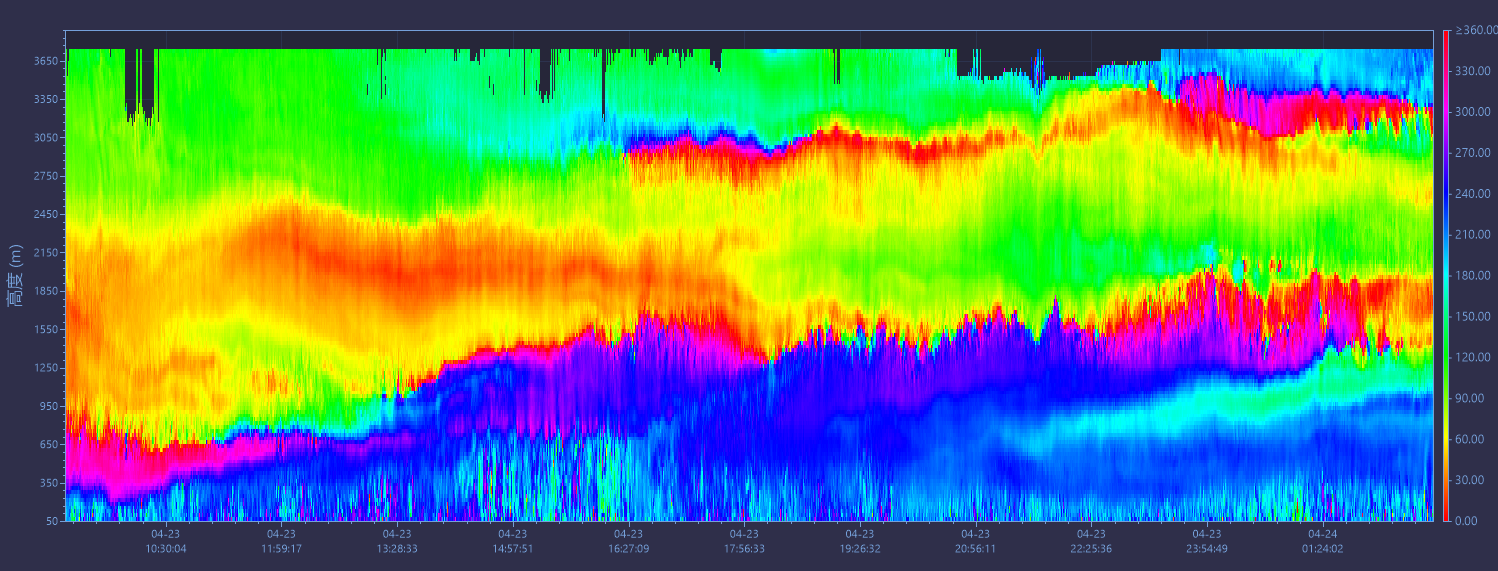Click the 04-23 22:25:36 time label
Image resolution: width=1498 pixels, height=571 pixels.
pos(1091,541)
